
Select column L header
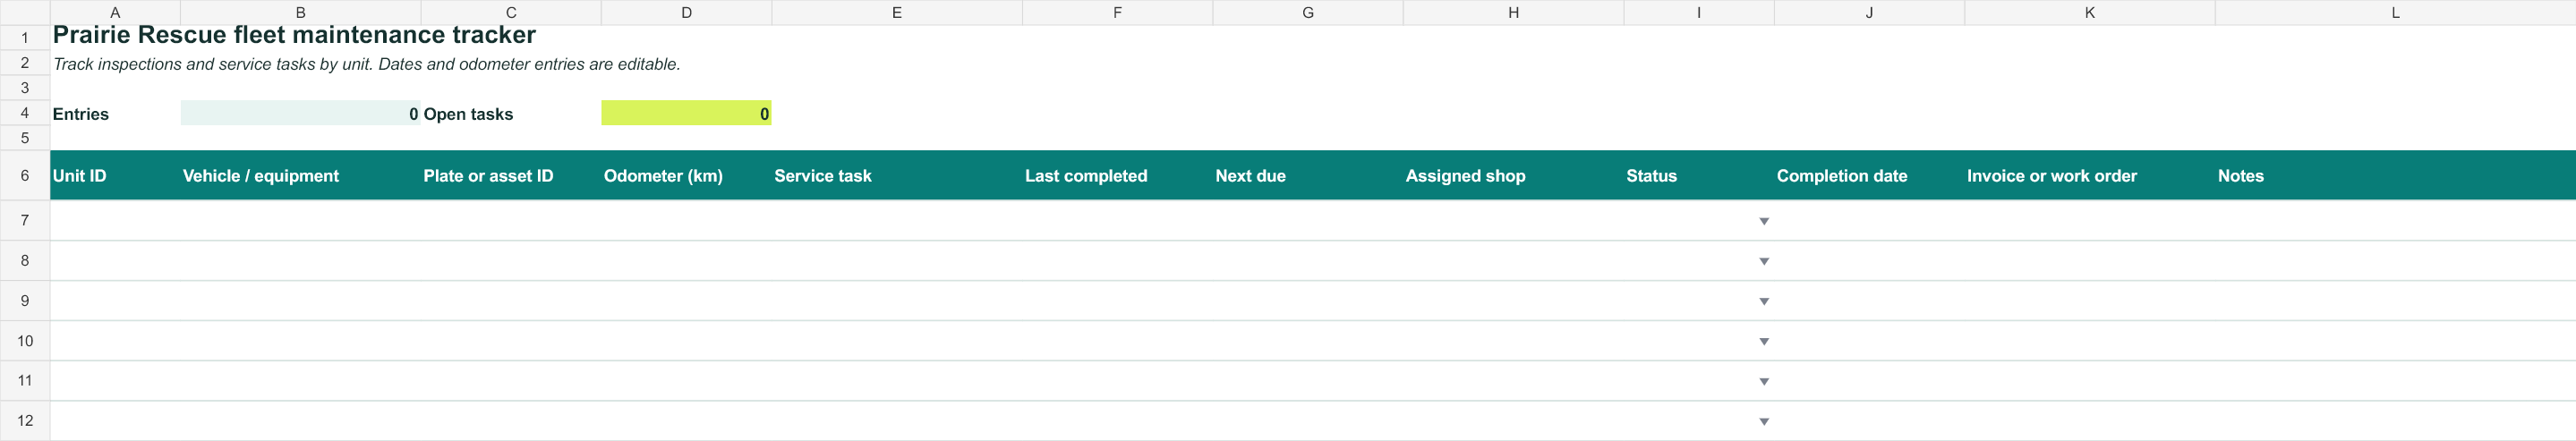coord(2395,12)
